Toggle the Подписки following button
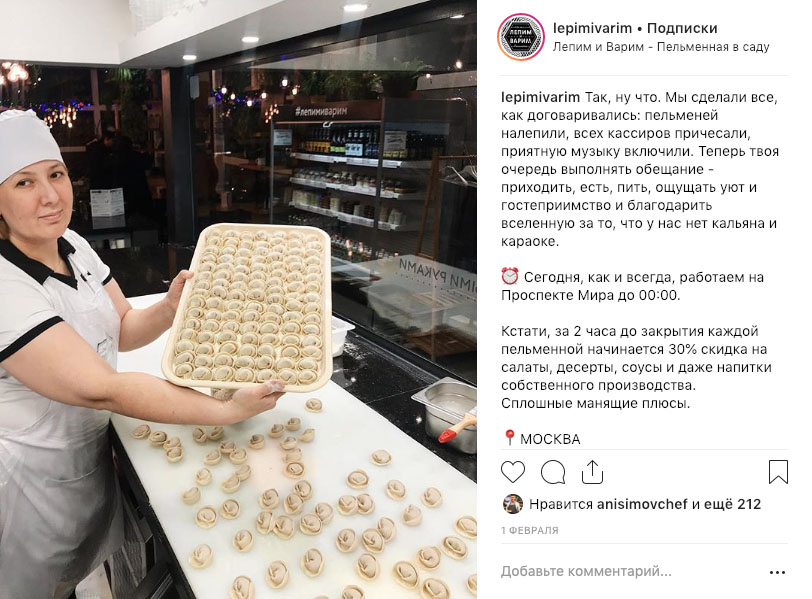812x599 pixels. [x=682, y=28]
